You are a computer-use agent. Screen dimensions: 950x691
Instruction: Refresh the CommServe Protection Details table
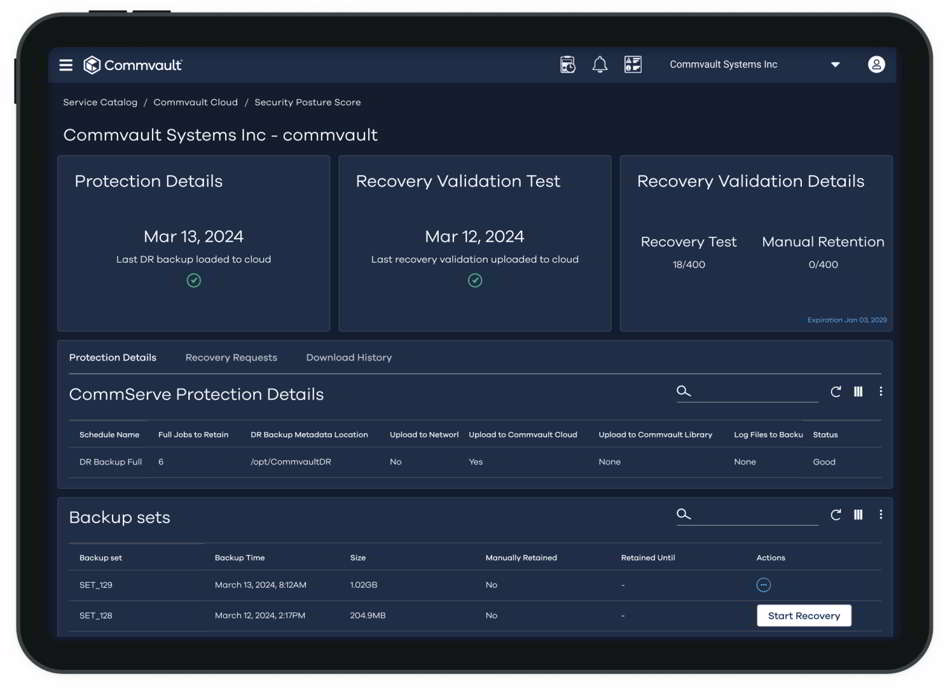(x=835, y=392)
